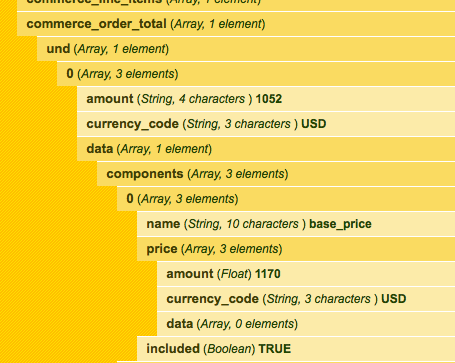
Task: Select the amount (Float) 1170 row
Action: [x=306, y=274]
